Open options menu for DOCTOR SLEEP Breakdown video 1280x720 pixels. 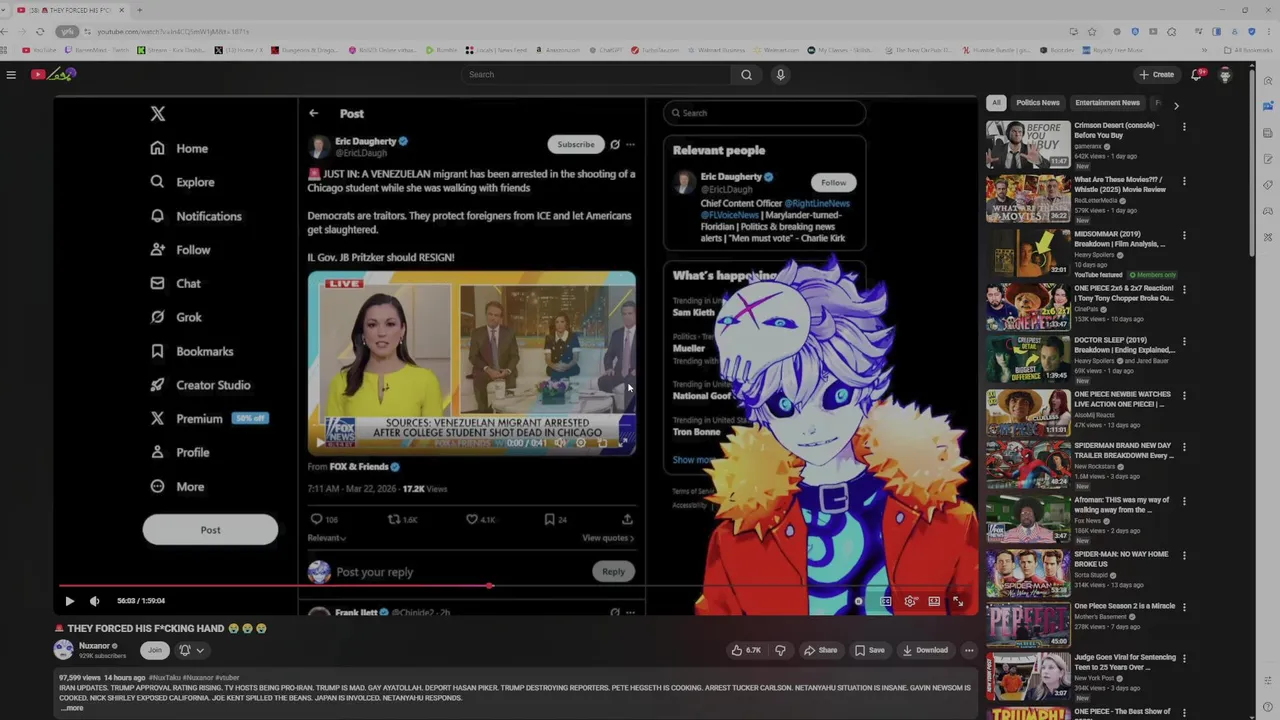point(1184,341)
